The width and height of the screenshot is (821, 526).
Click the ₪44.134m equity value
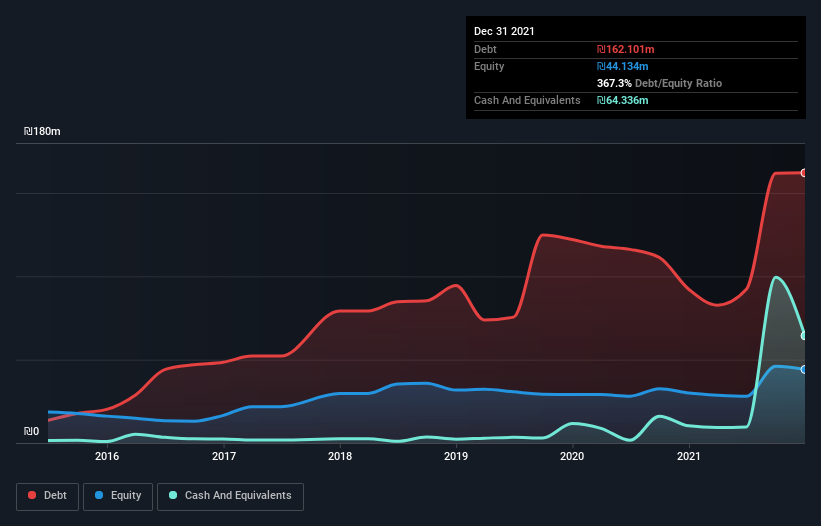(x=623, y=66)
